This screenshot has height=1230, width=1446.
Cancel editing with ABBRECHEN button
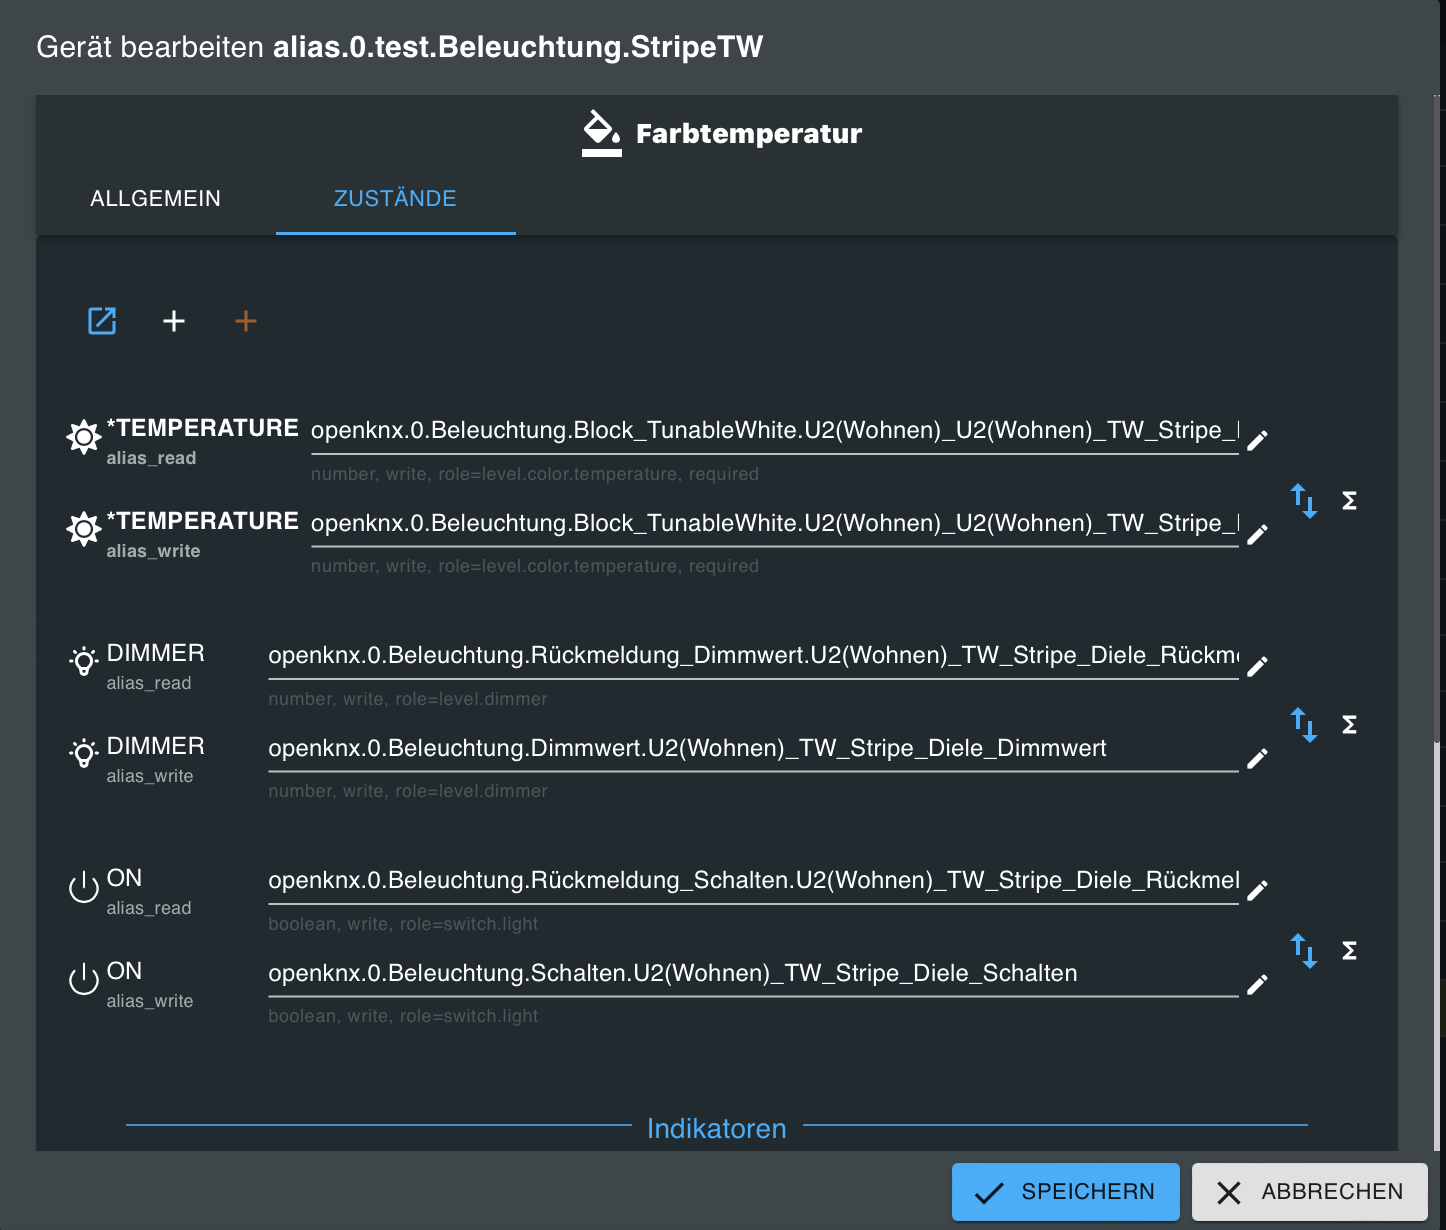click(x=1309, y=1192)
